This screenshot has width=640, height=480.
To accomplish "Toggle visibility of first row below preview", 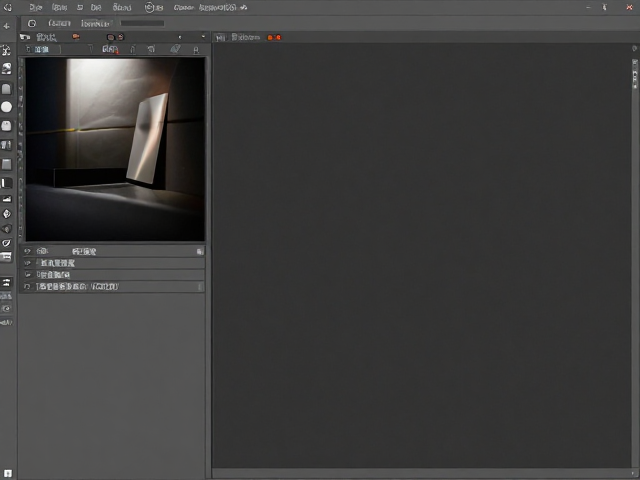I will click(27, 251).
